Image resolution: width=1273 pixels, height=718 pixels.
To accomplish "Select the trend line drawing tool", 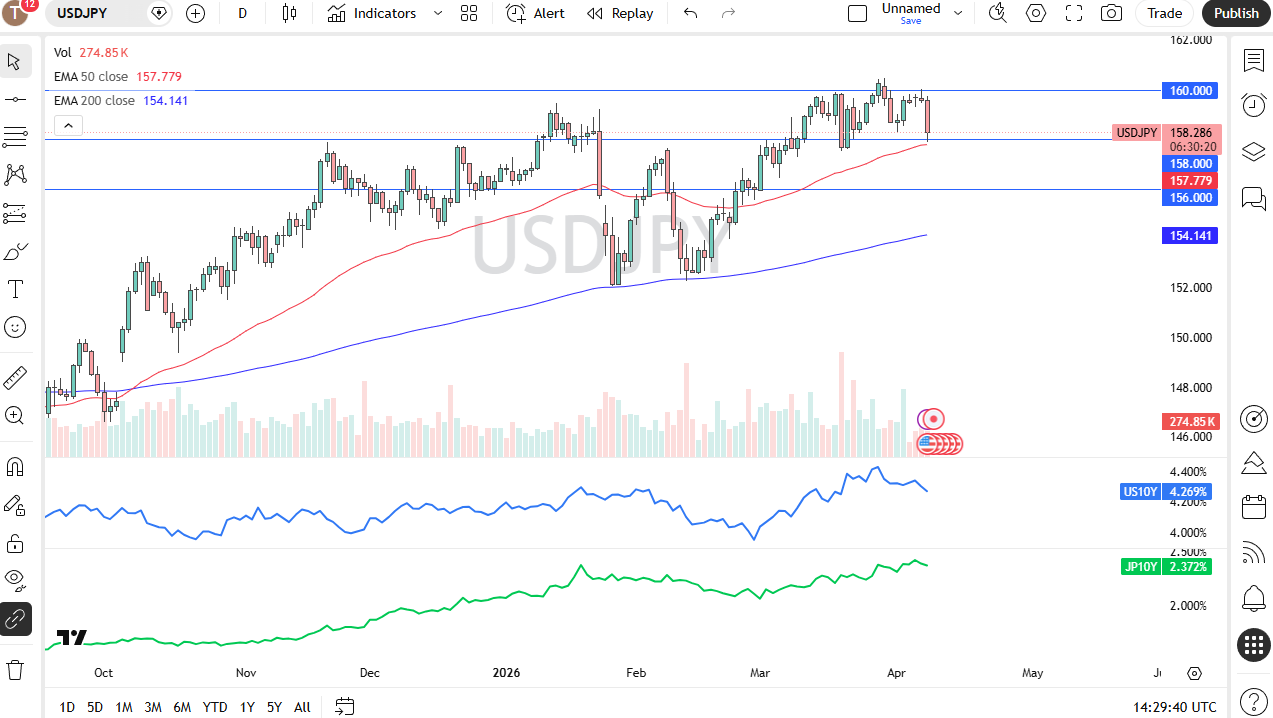I will point(15,98).
